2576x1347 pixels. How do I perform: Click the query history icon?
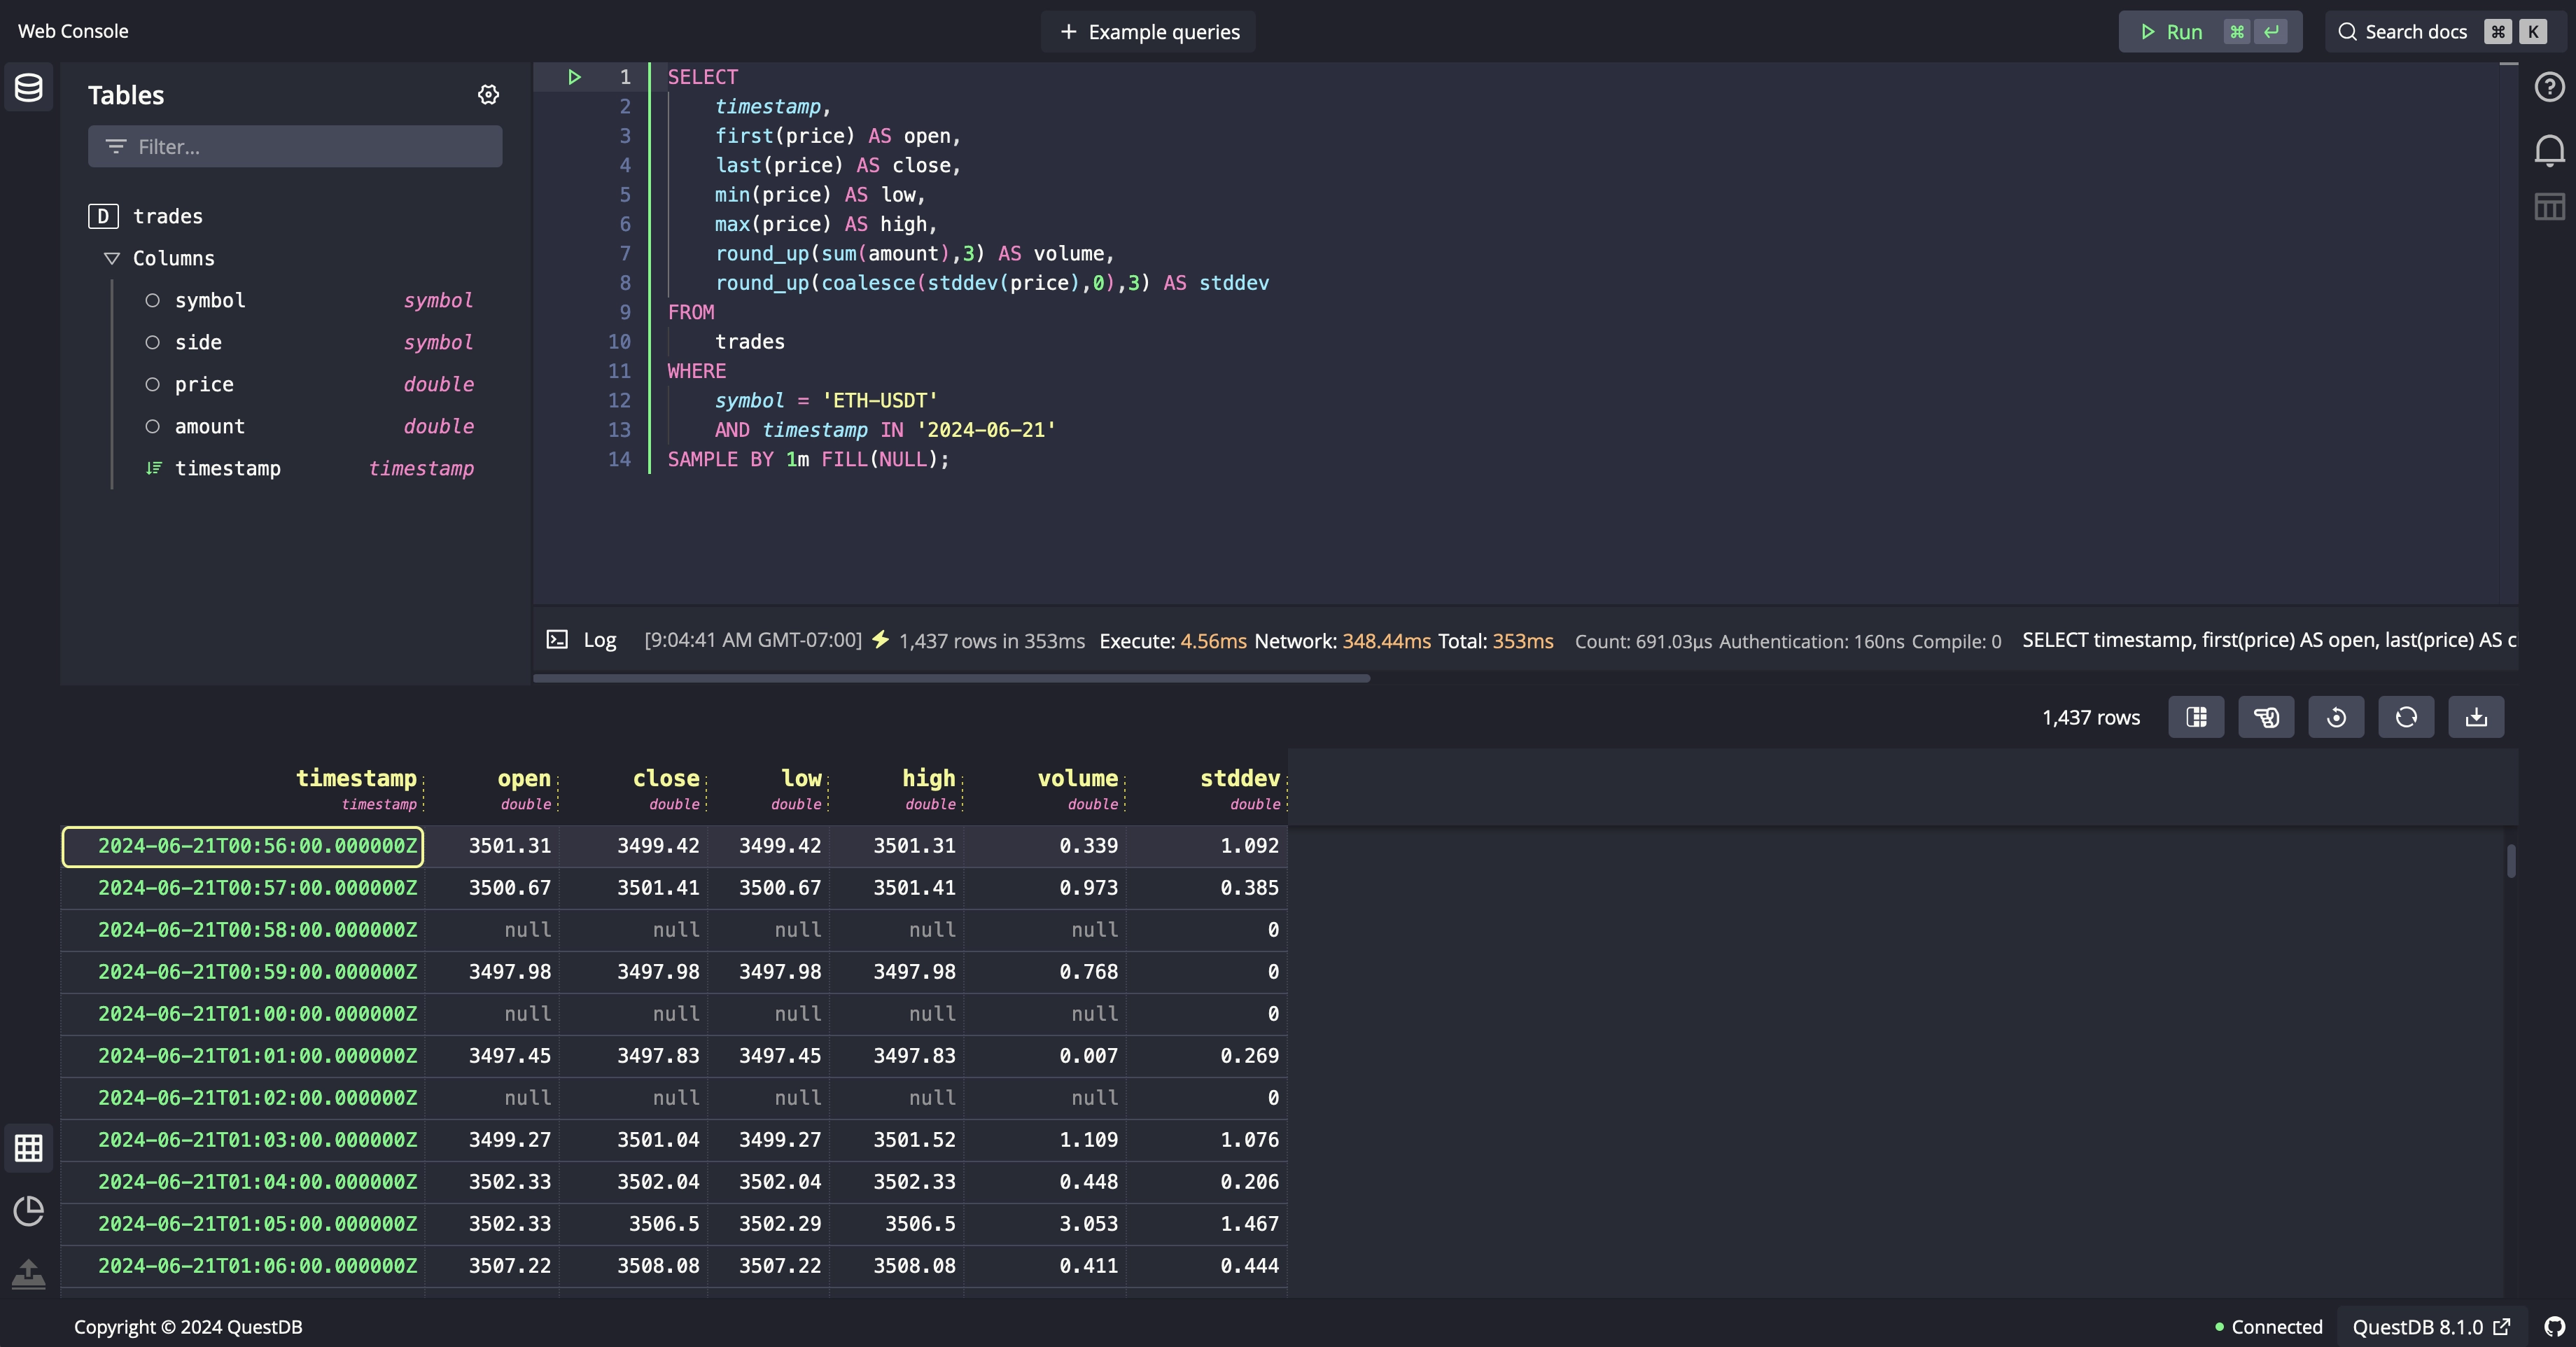click(2336, 717)
